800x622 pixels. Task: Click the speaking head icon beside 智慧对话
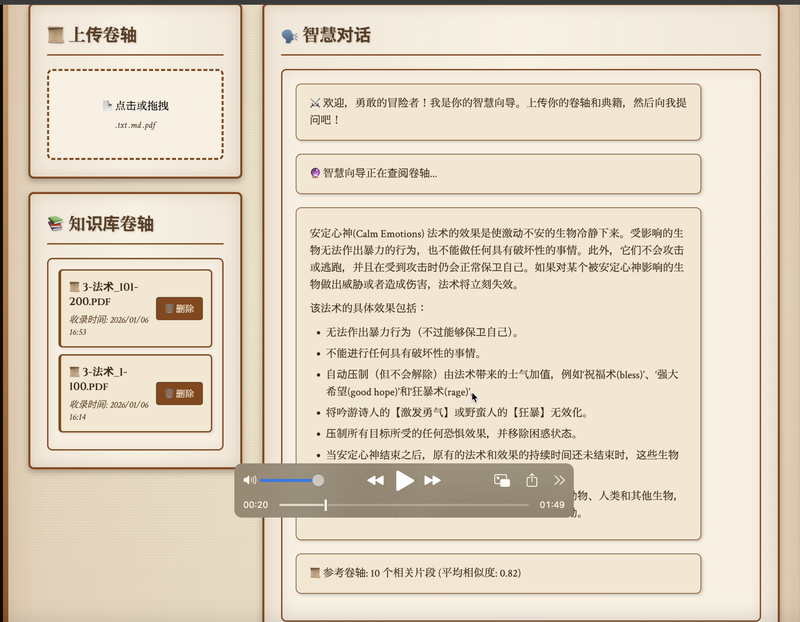289,36
